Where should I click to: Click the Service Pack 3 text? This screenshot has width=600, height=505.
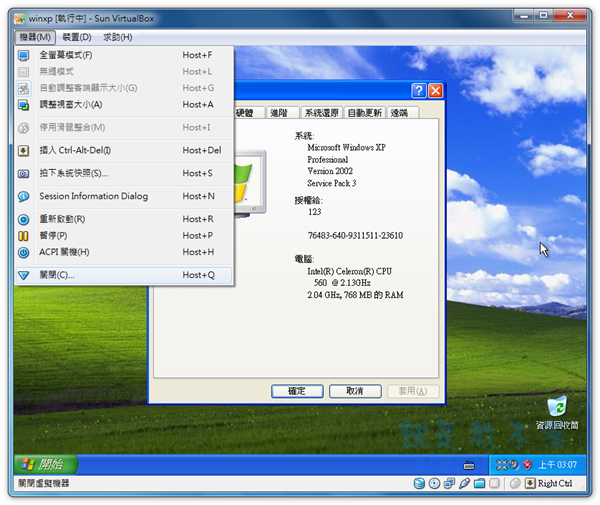(x=332, y=183)
